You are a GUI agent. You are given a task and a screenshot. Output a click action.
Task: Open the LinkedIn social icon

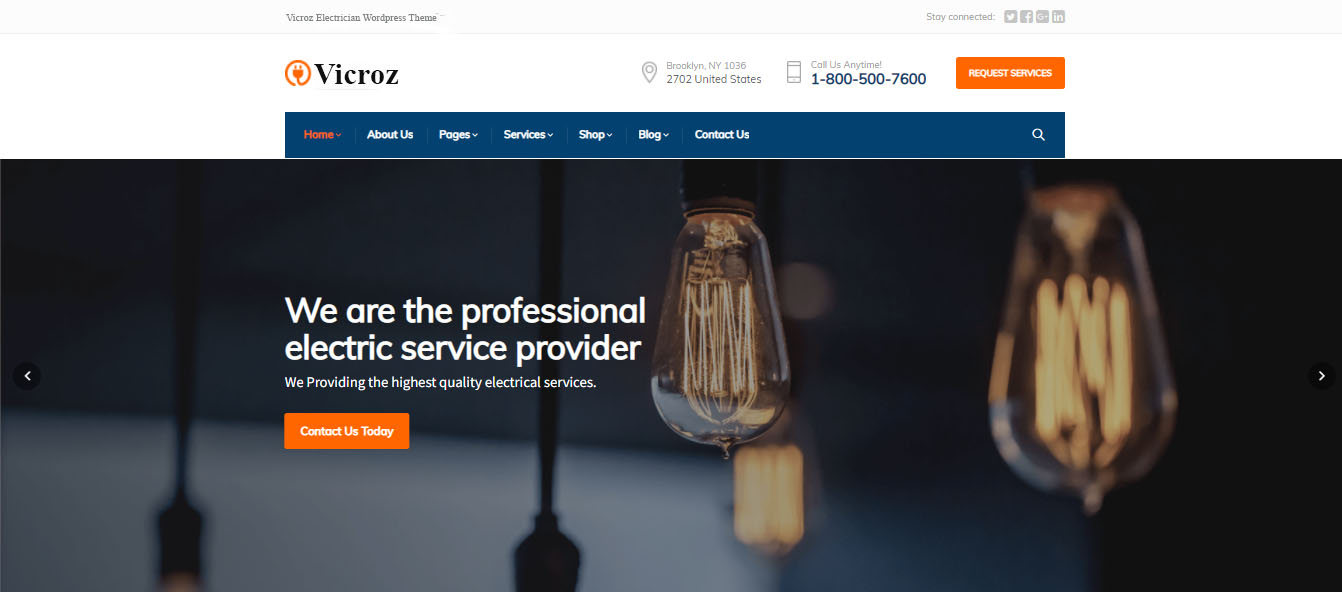[1058, 16]
